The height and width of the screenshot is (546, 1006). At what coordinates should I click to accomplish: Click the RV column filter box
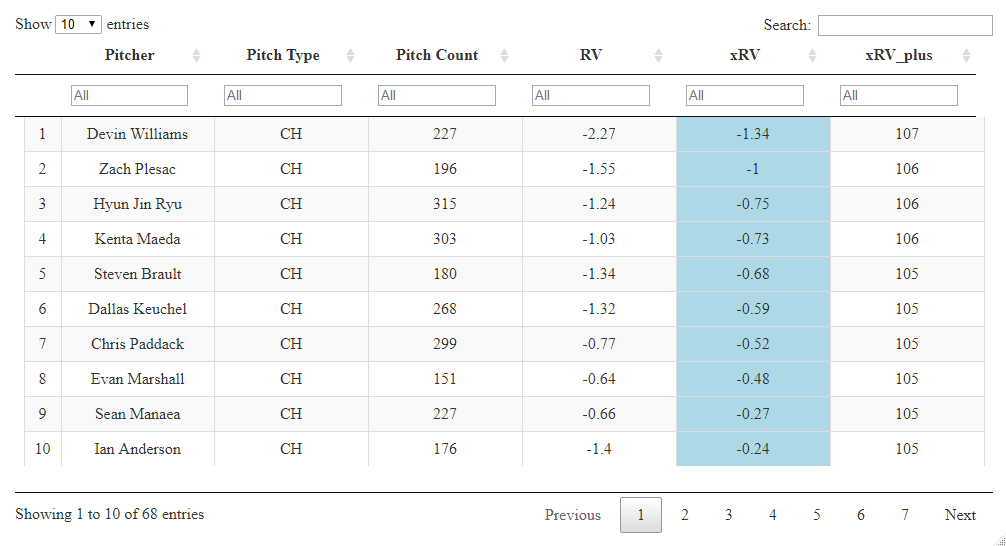coord(591,95)
